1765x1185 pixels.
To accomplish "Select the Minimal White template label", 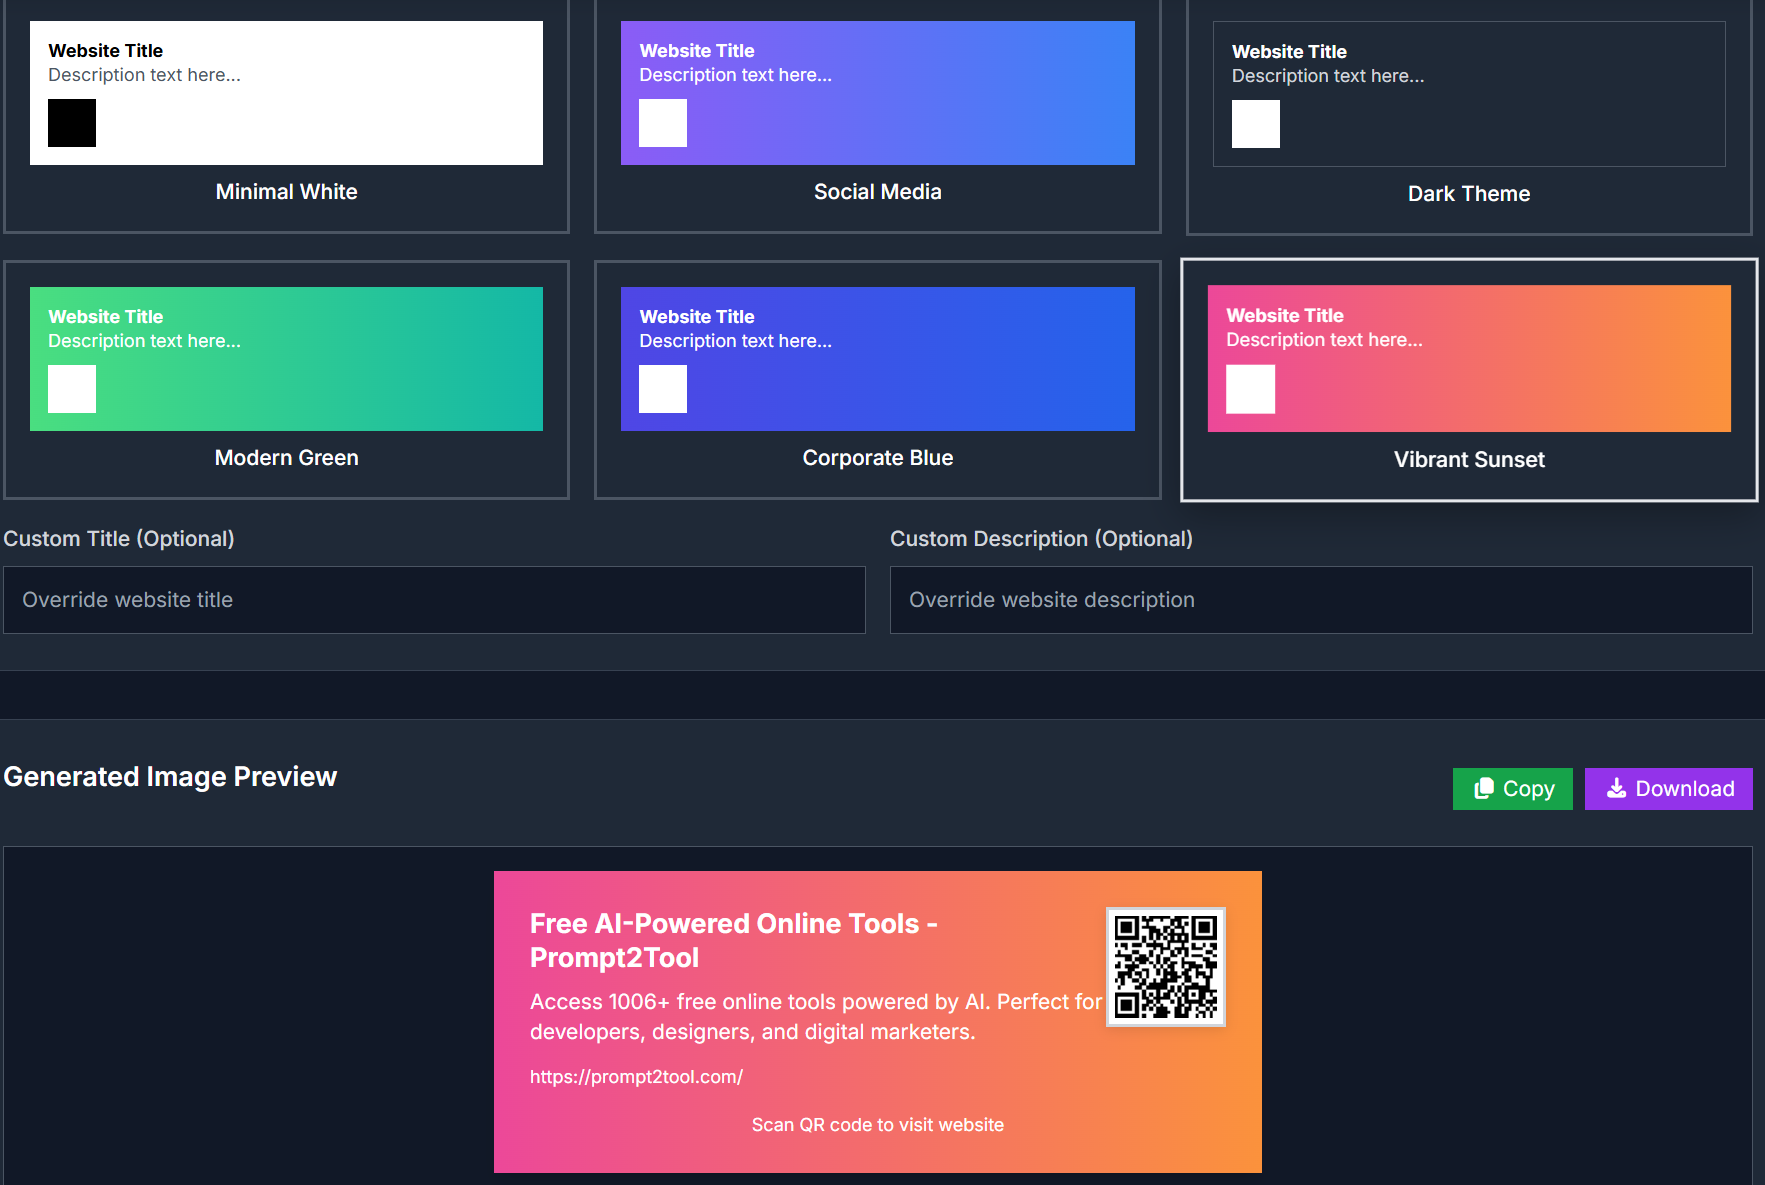I will click(x=286, y=192).
